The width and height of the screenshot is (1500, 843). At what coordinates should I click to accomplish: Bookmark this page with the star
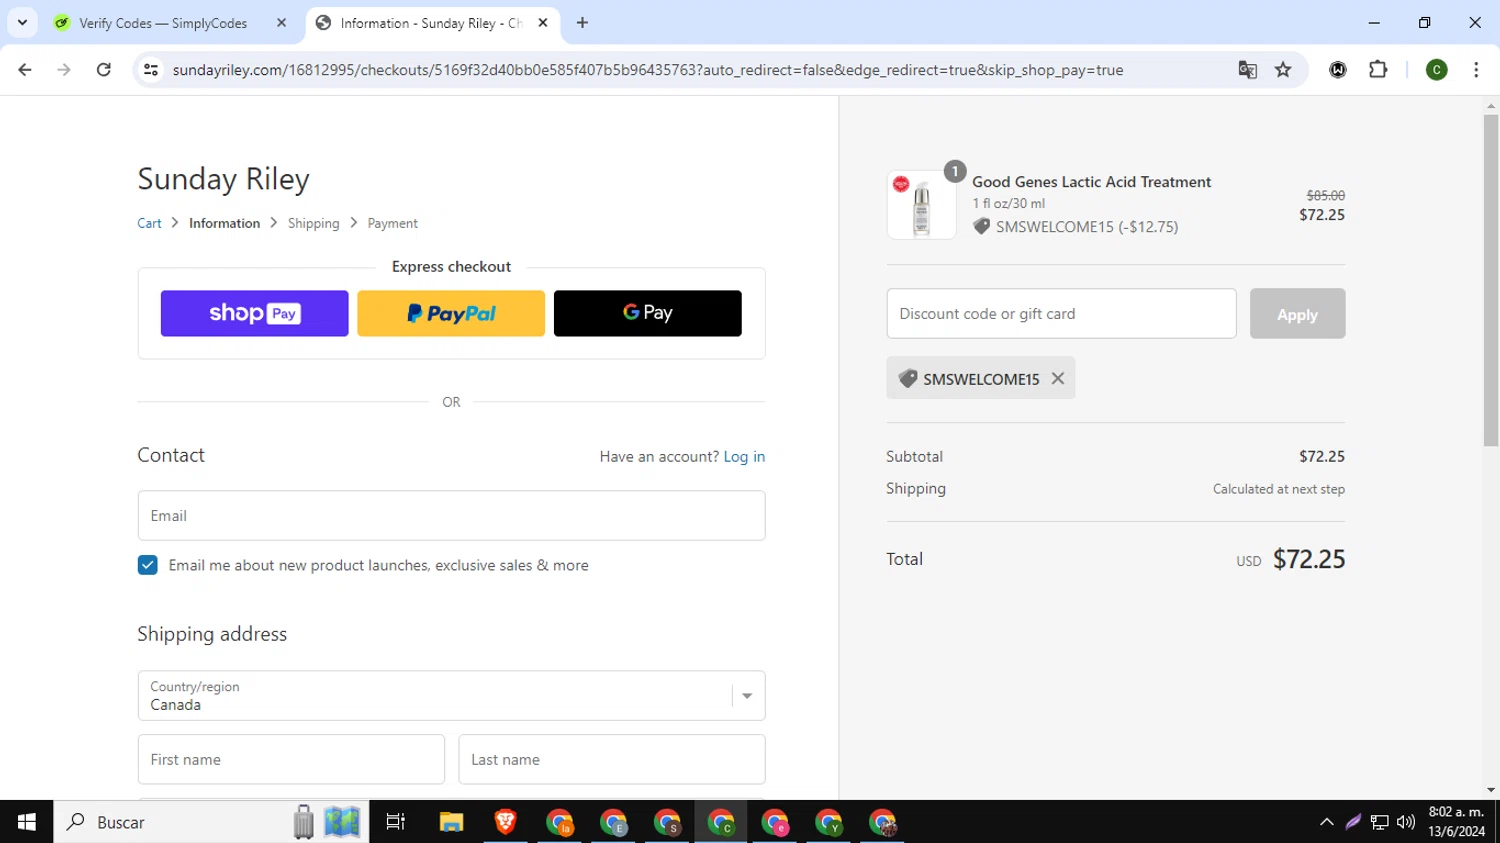(1283, 70)
